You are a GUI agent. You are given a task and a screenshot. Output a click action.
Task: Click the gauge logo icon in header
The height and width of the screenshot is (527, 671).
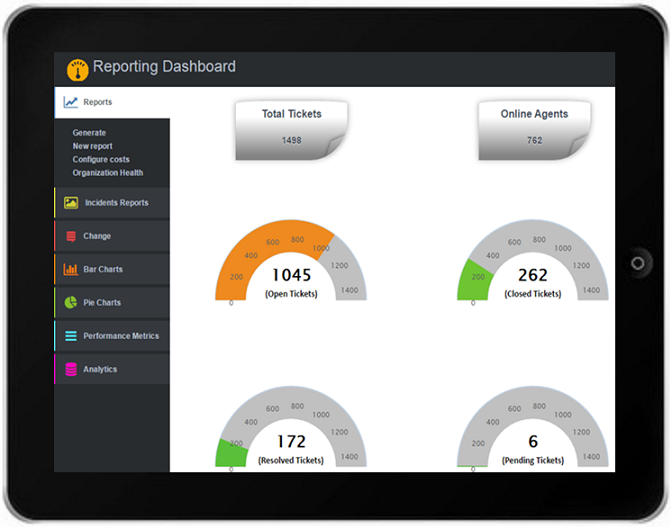pyautogui.click(x=77, y=69)
